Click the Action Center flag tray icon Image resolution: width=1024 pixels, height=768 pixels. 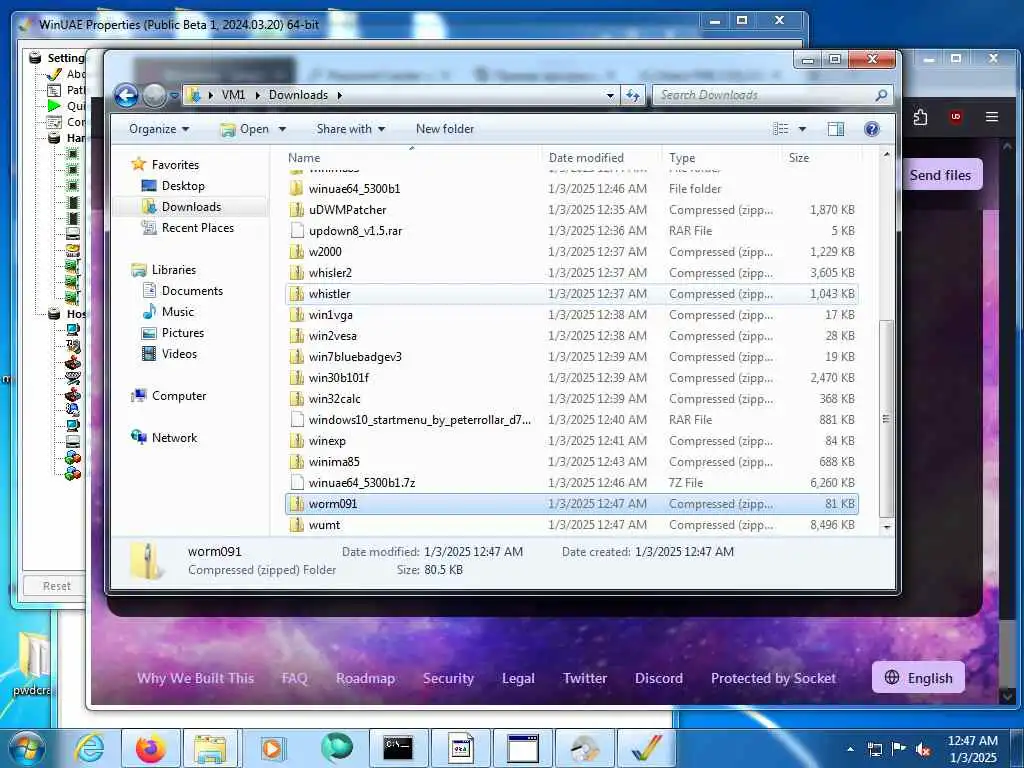click(x=899, y=749)
